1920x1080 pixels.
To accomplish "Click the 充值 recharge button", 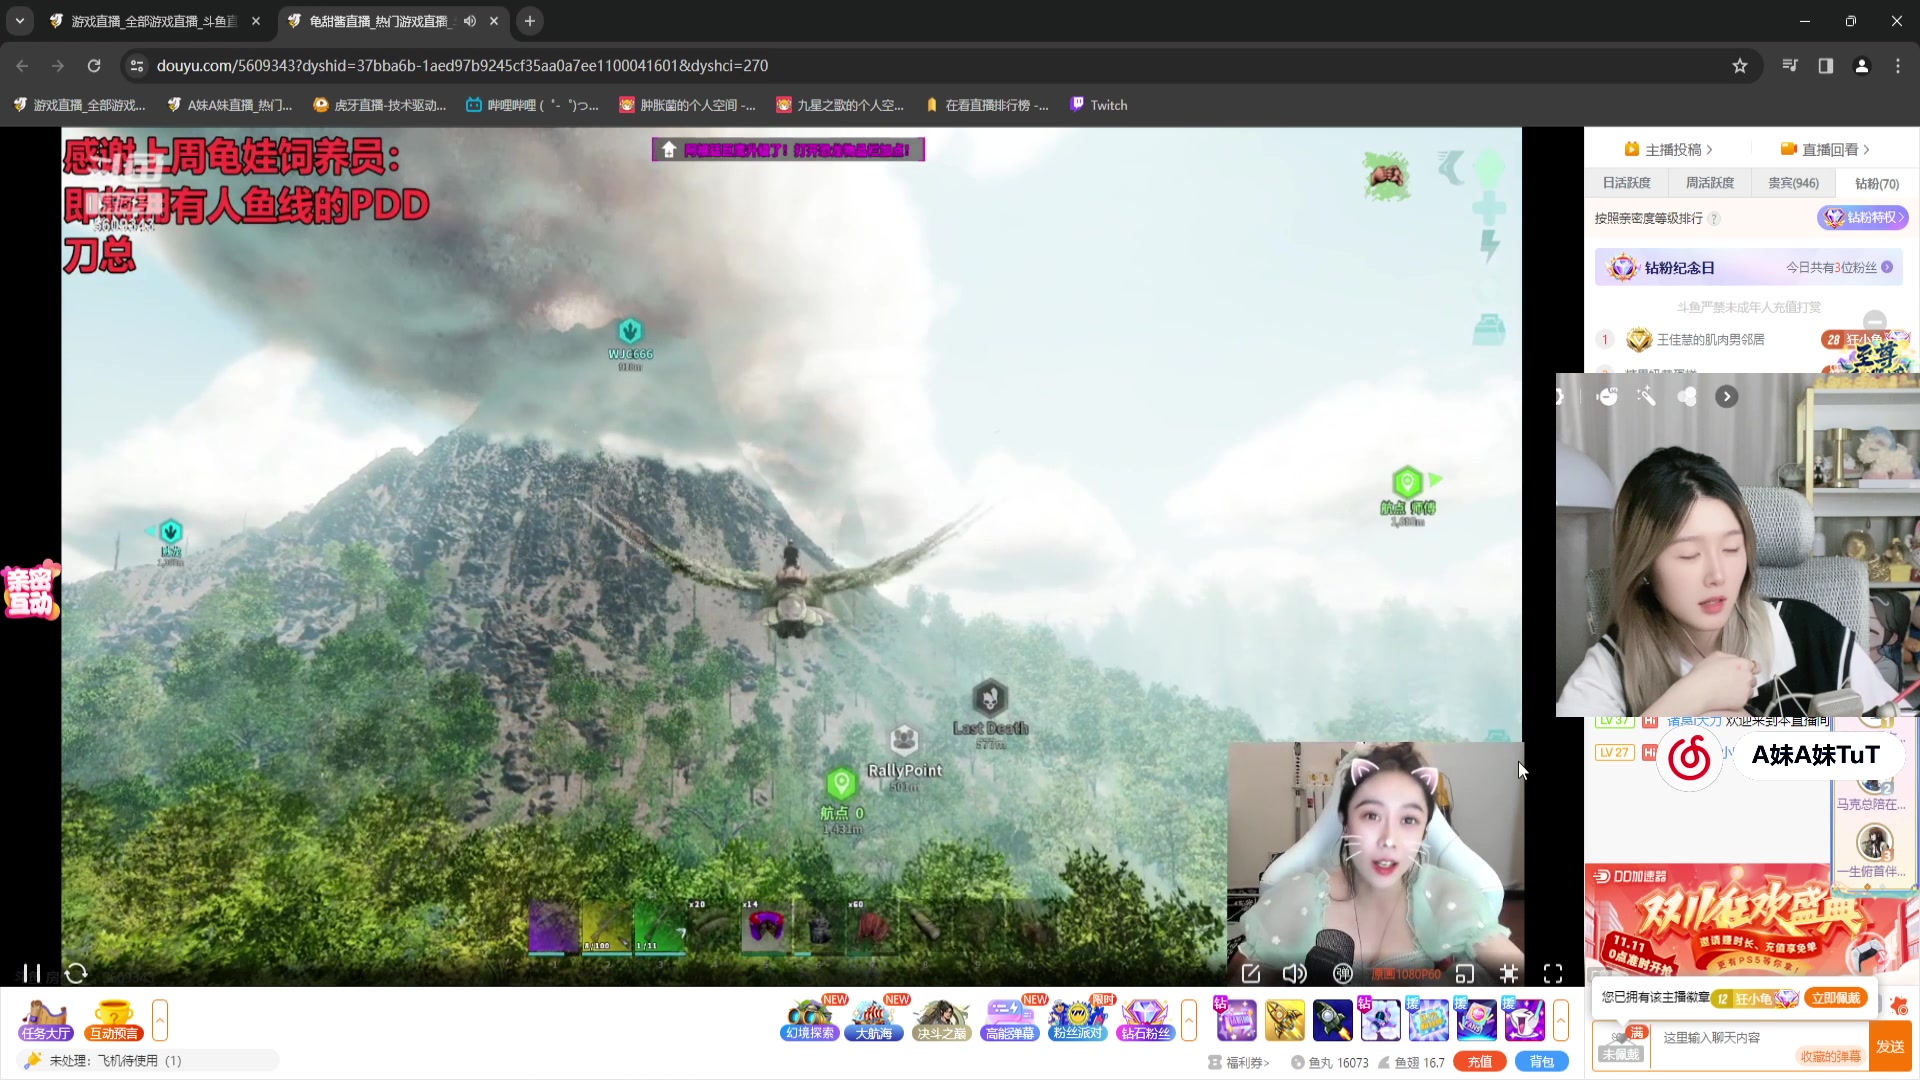I will click(x=1480, y=1062).
